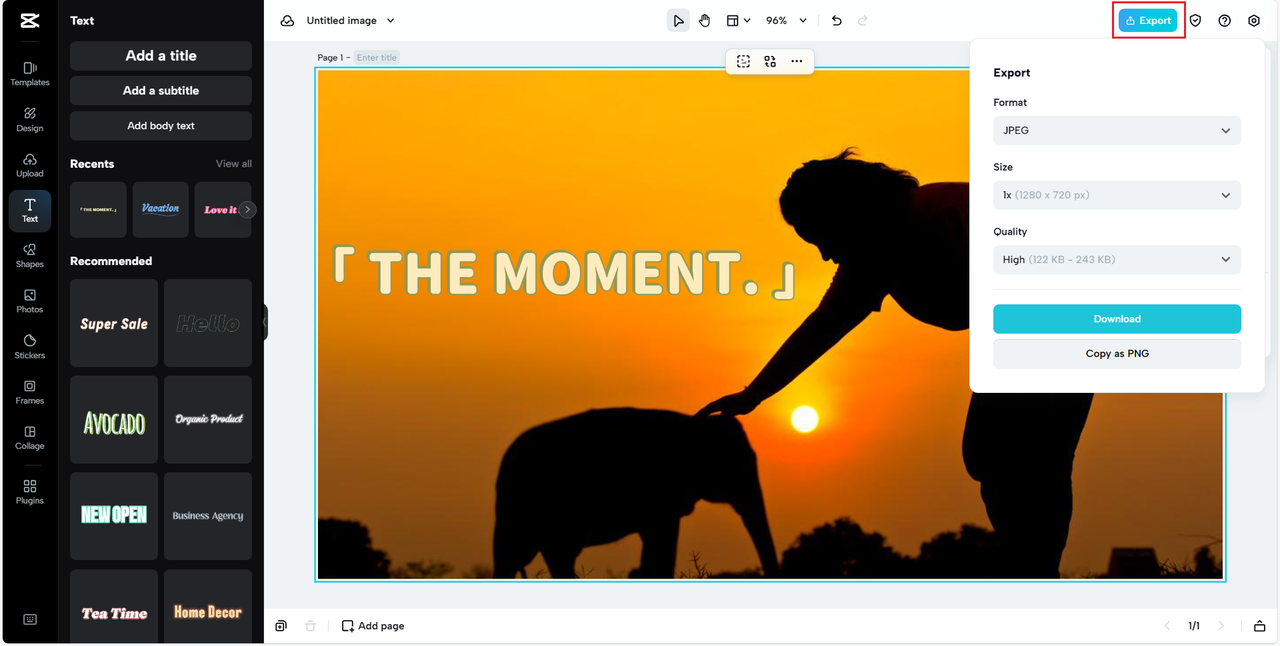Select the hand pan tool
Image resolution: width=1280 pixels, height=646 pixels.
pos(704,21)
